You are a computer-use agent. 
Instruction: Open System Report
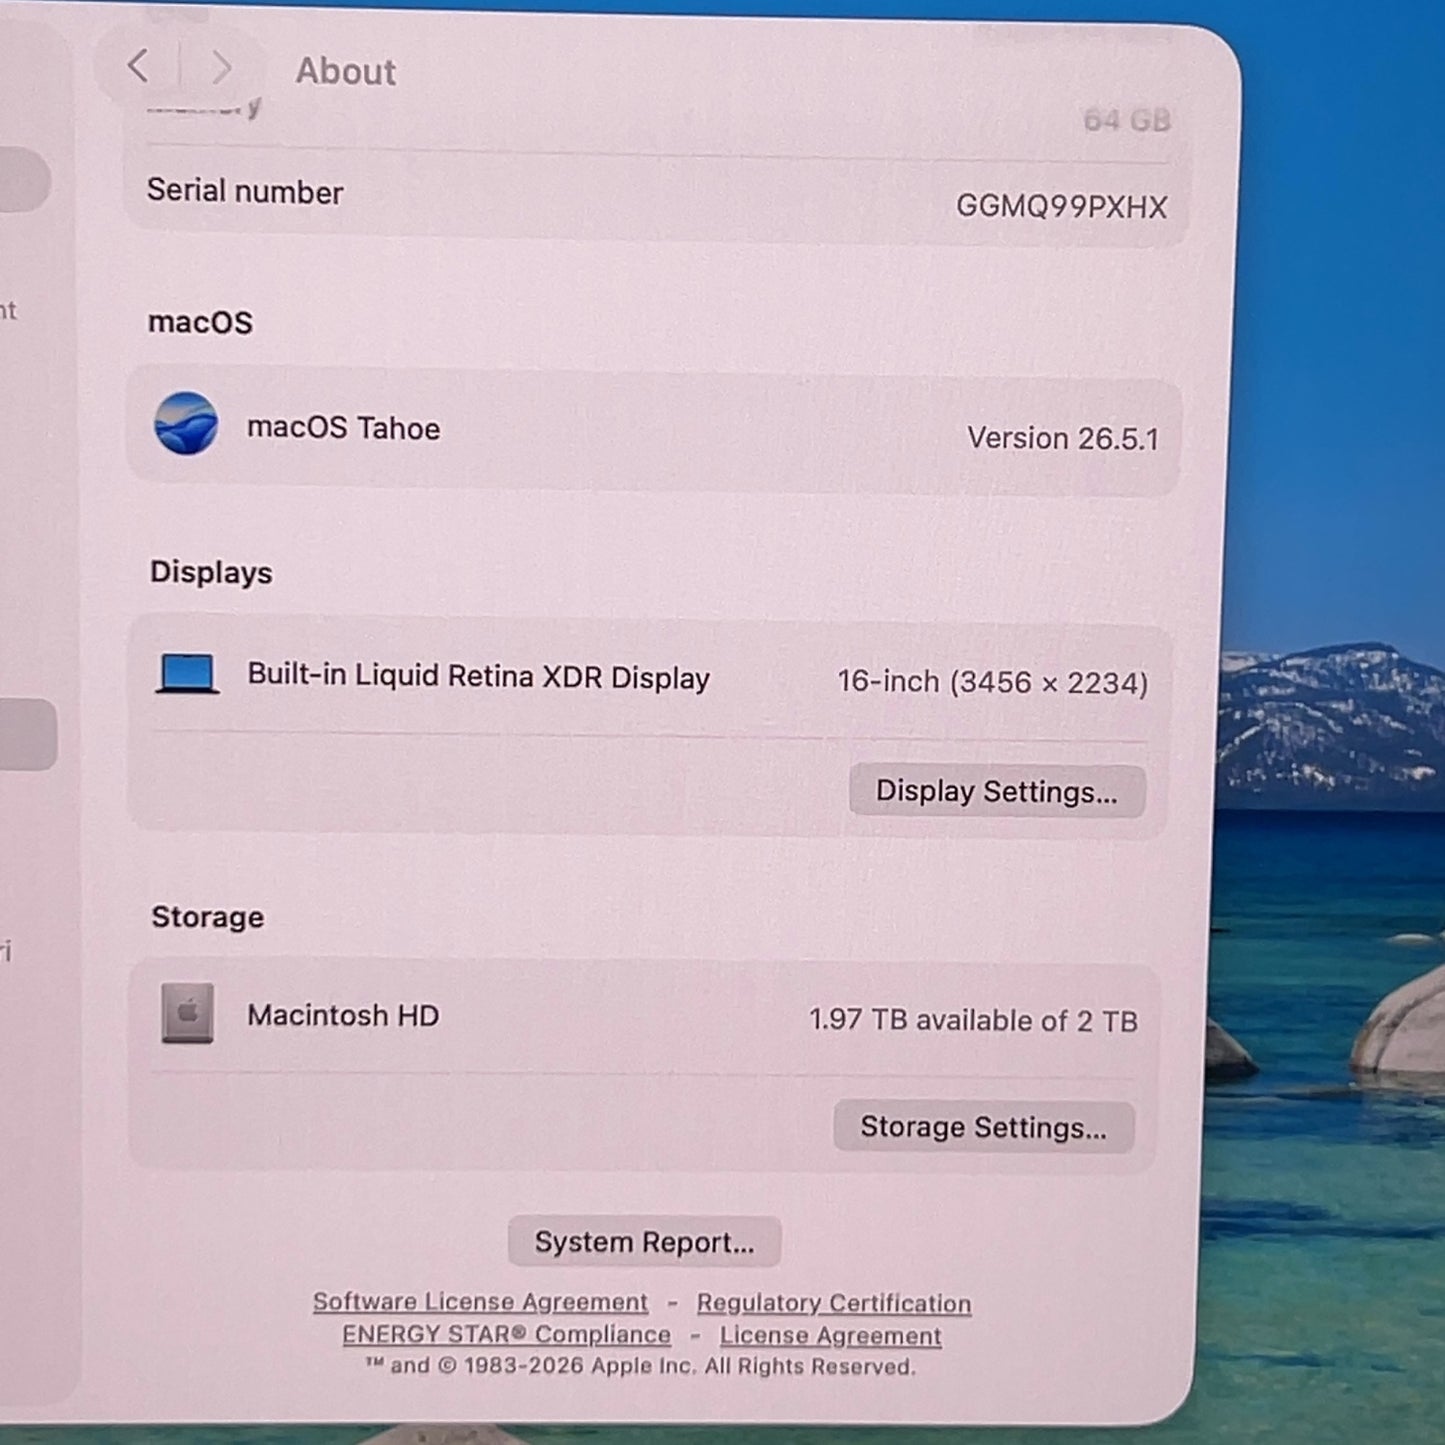(x=644, y=1242)
